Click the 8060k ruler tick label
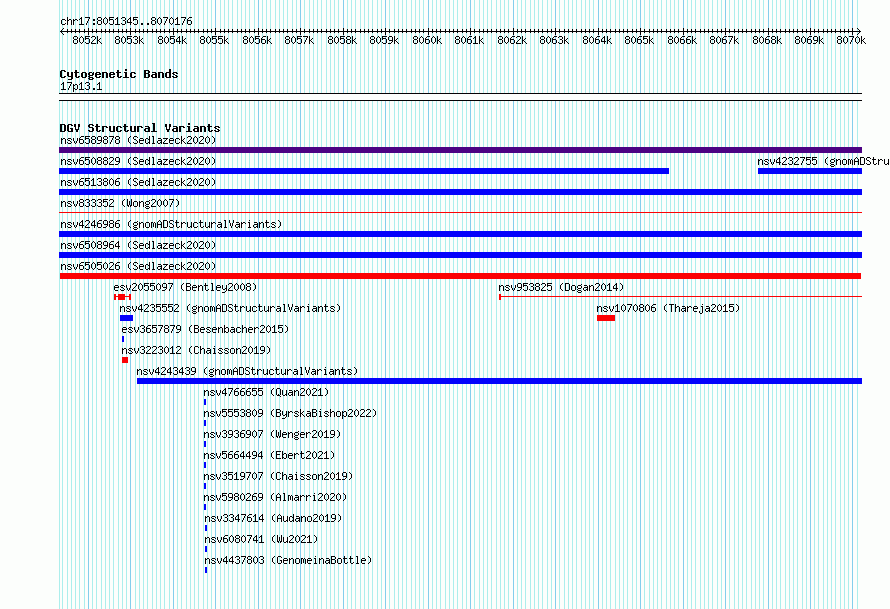The width and height of the screenshot is (890, 609). tap(427, 40)
